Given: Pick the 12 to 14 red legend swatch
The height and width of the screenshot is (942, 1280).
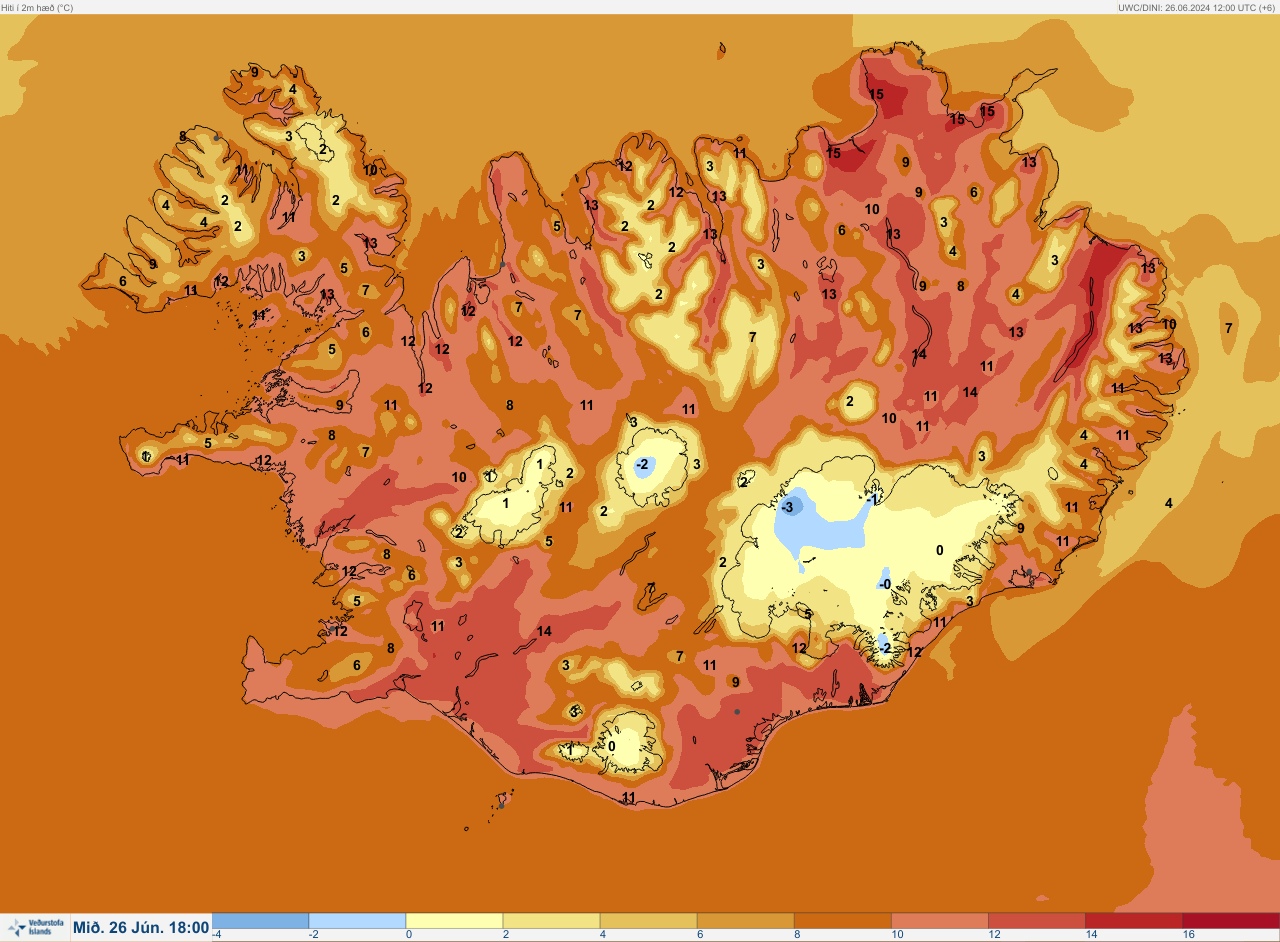Looking at the screenshot, I should 1036,921.
